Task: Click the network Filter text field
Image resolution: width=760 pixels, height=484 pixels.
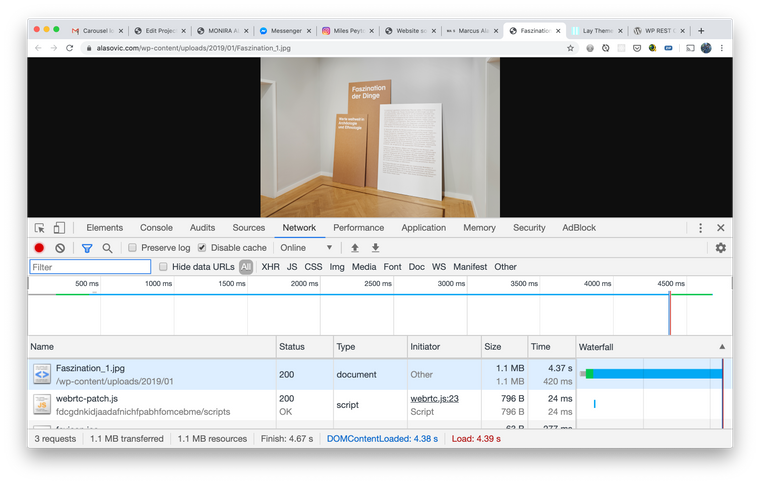Action: tap(90, 267)
